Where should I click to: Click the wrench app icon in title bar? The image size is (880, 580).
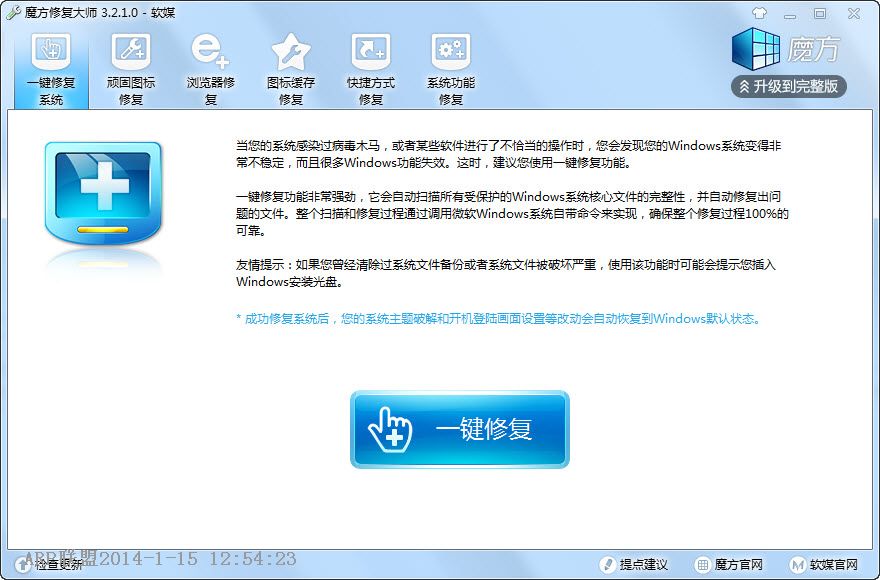click(13, 12)
